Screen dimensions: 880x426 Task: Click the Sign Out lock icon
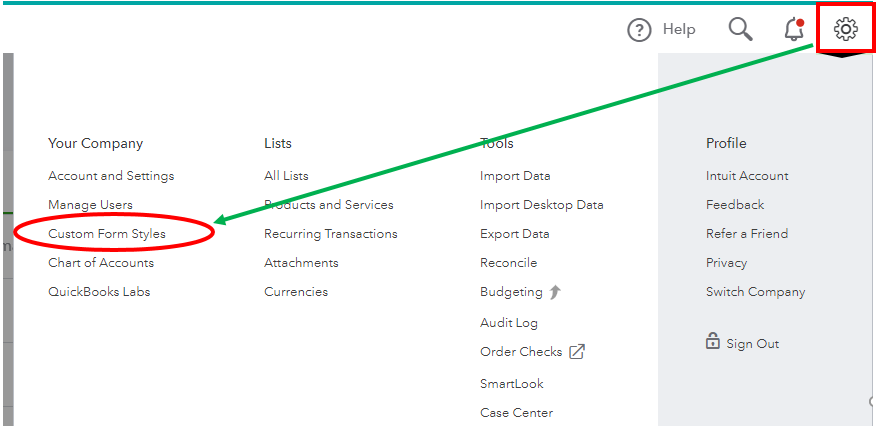coord(712,341)
